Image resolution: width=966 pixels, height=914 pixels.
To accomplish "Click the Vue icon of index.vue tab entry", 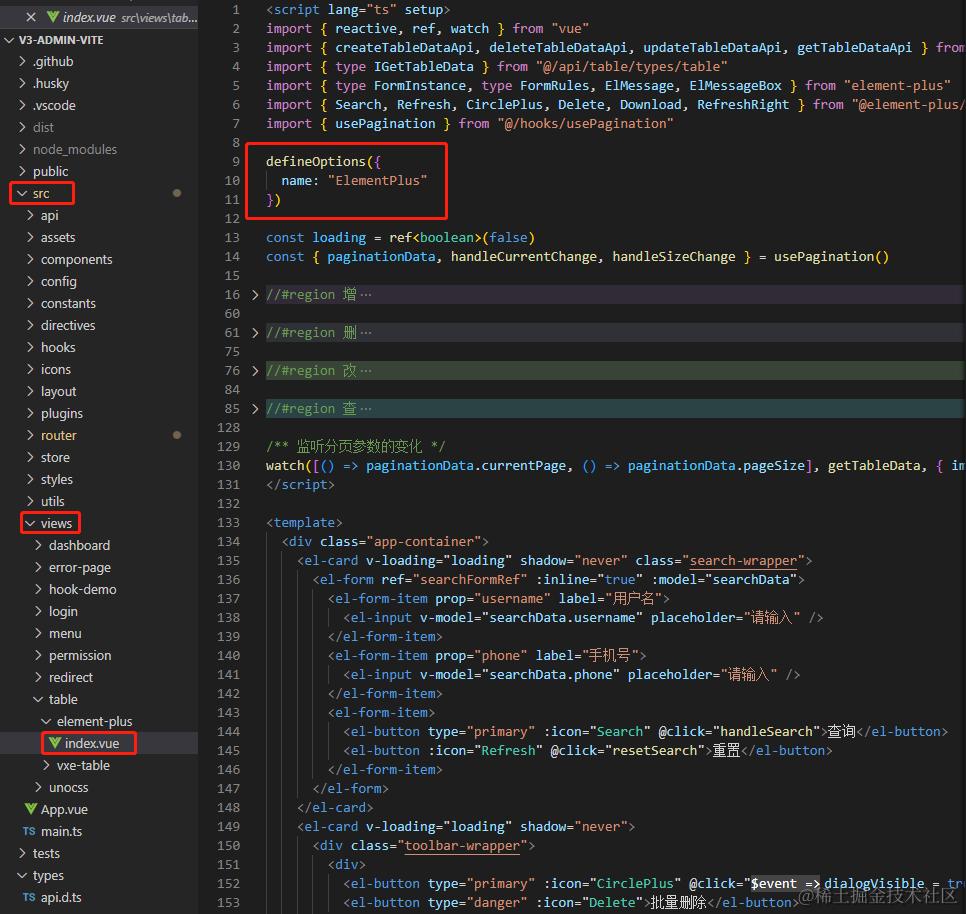I will (54, 17).
